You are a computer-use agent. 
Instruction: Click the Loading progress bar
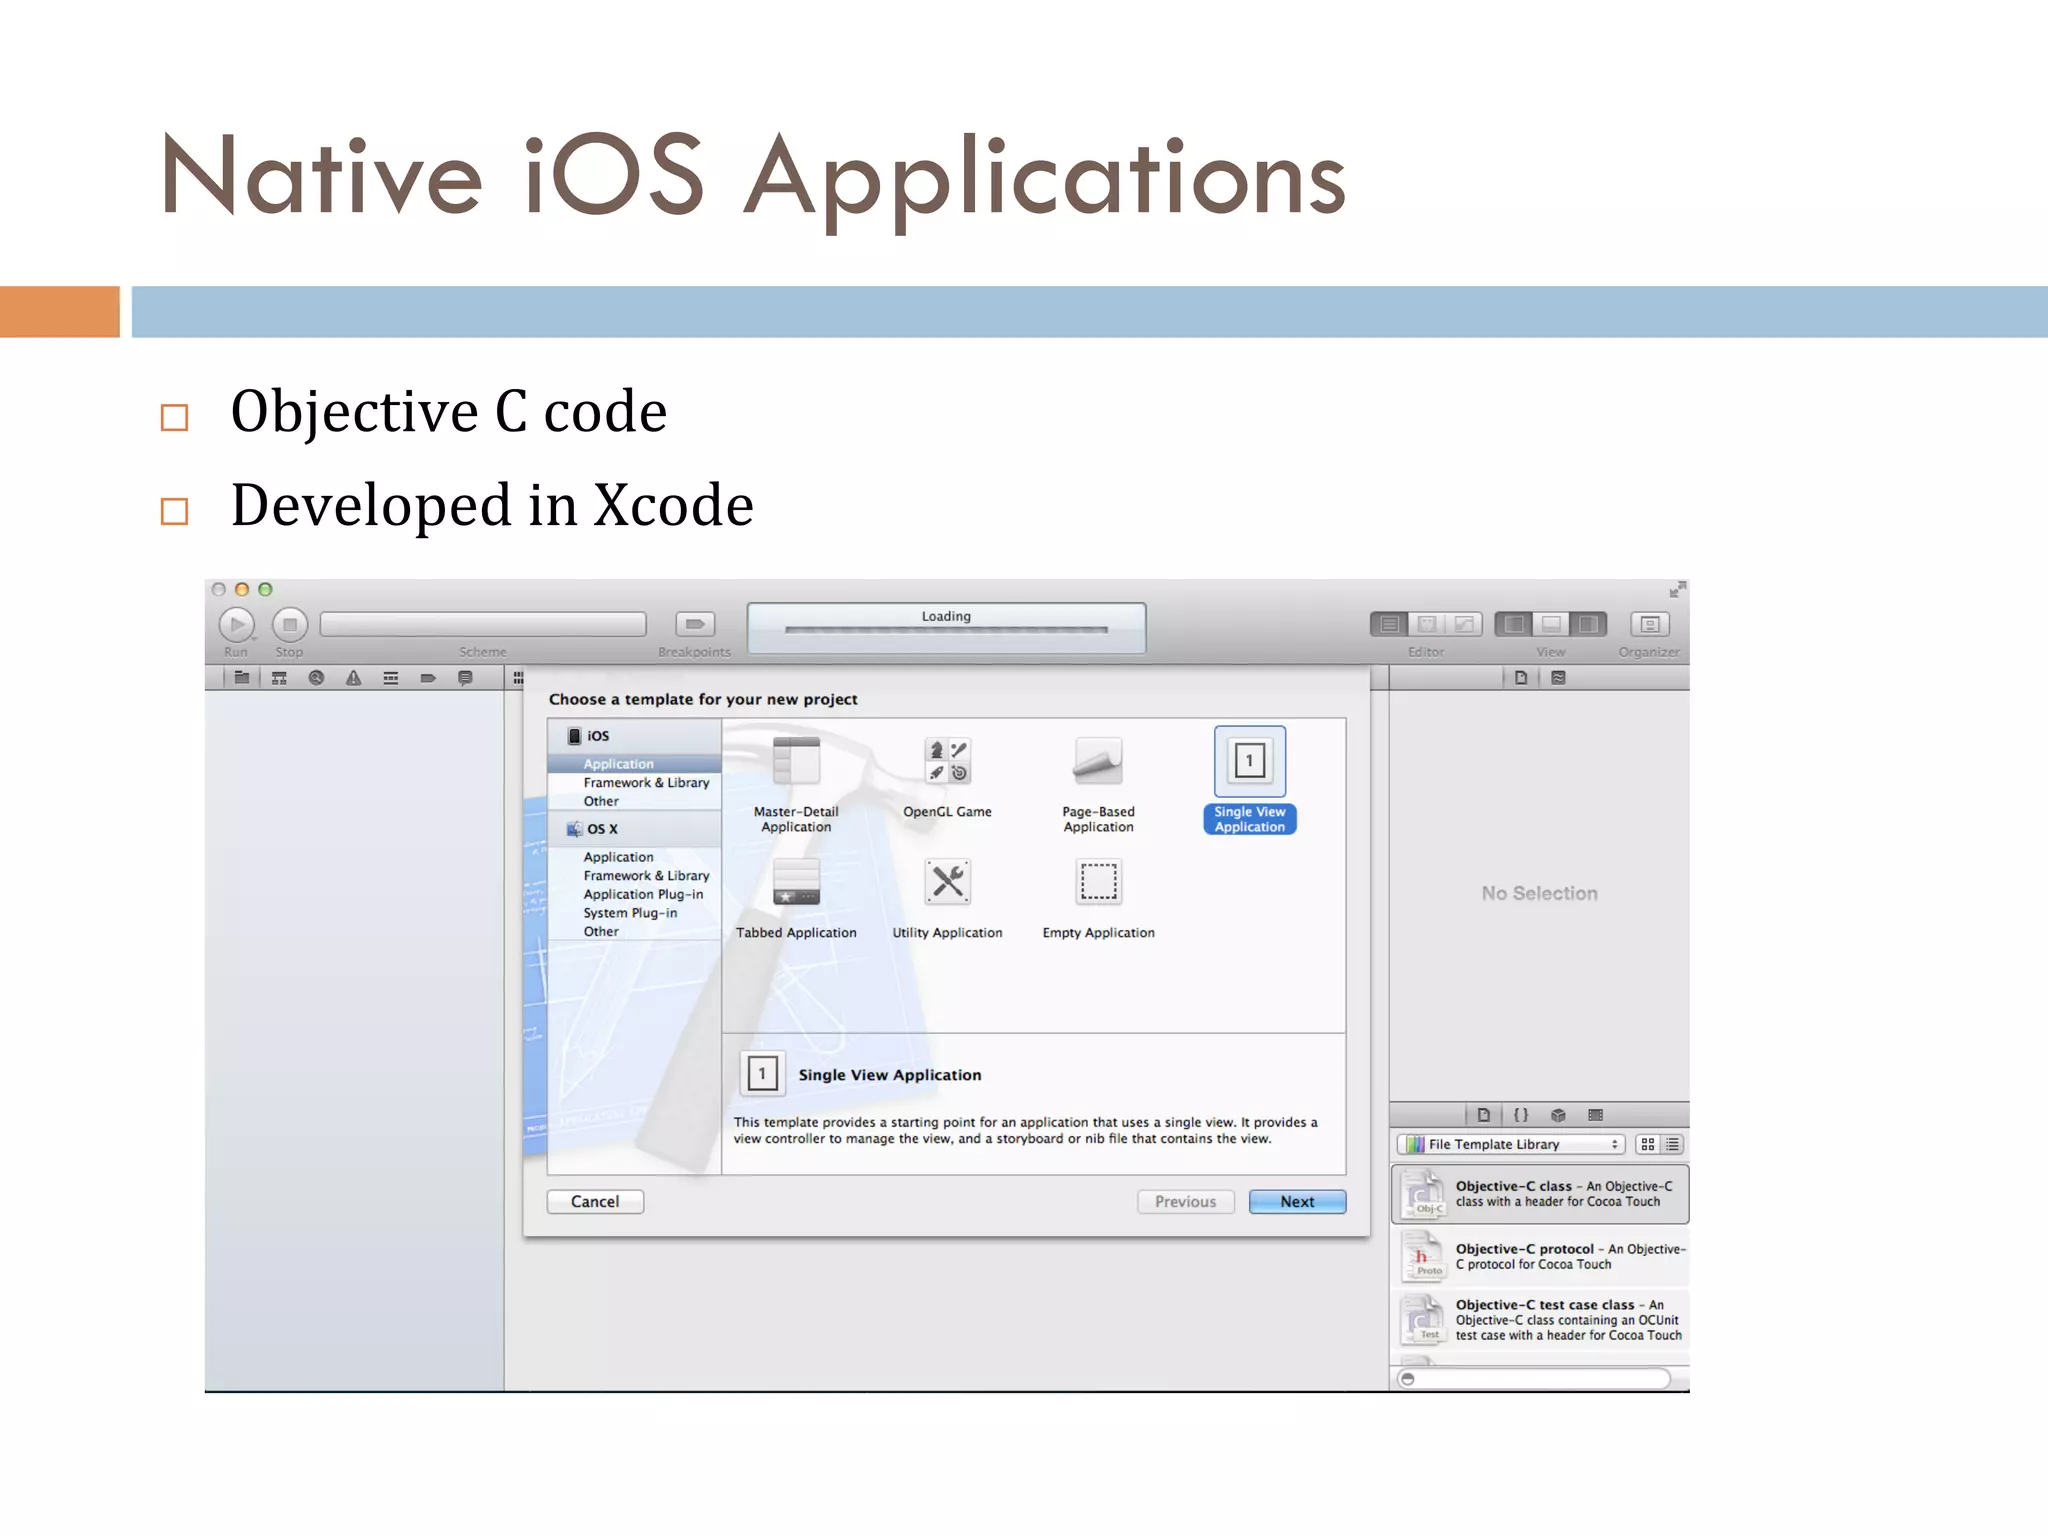coord(946,628)
